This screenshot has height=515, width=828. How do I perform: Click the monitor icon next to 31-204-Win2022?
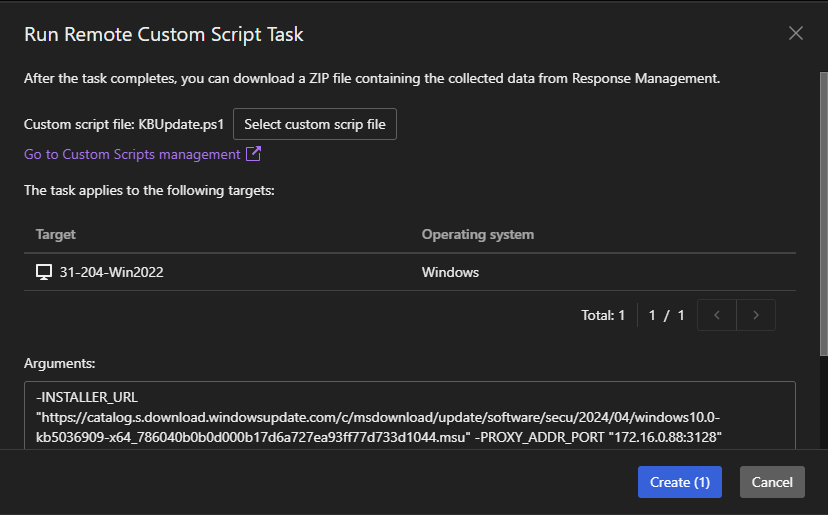pos(43,272)
